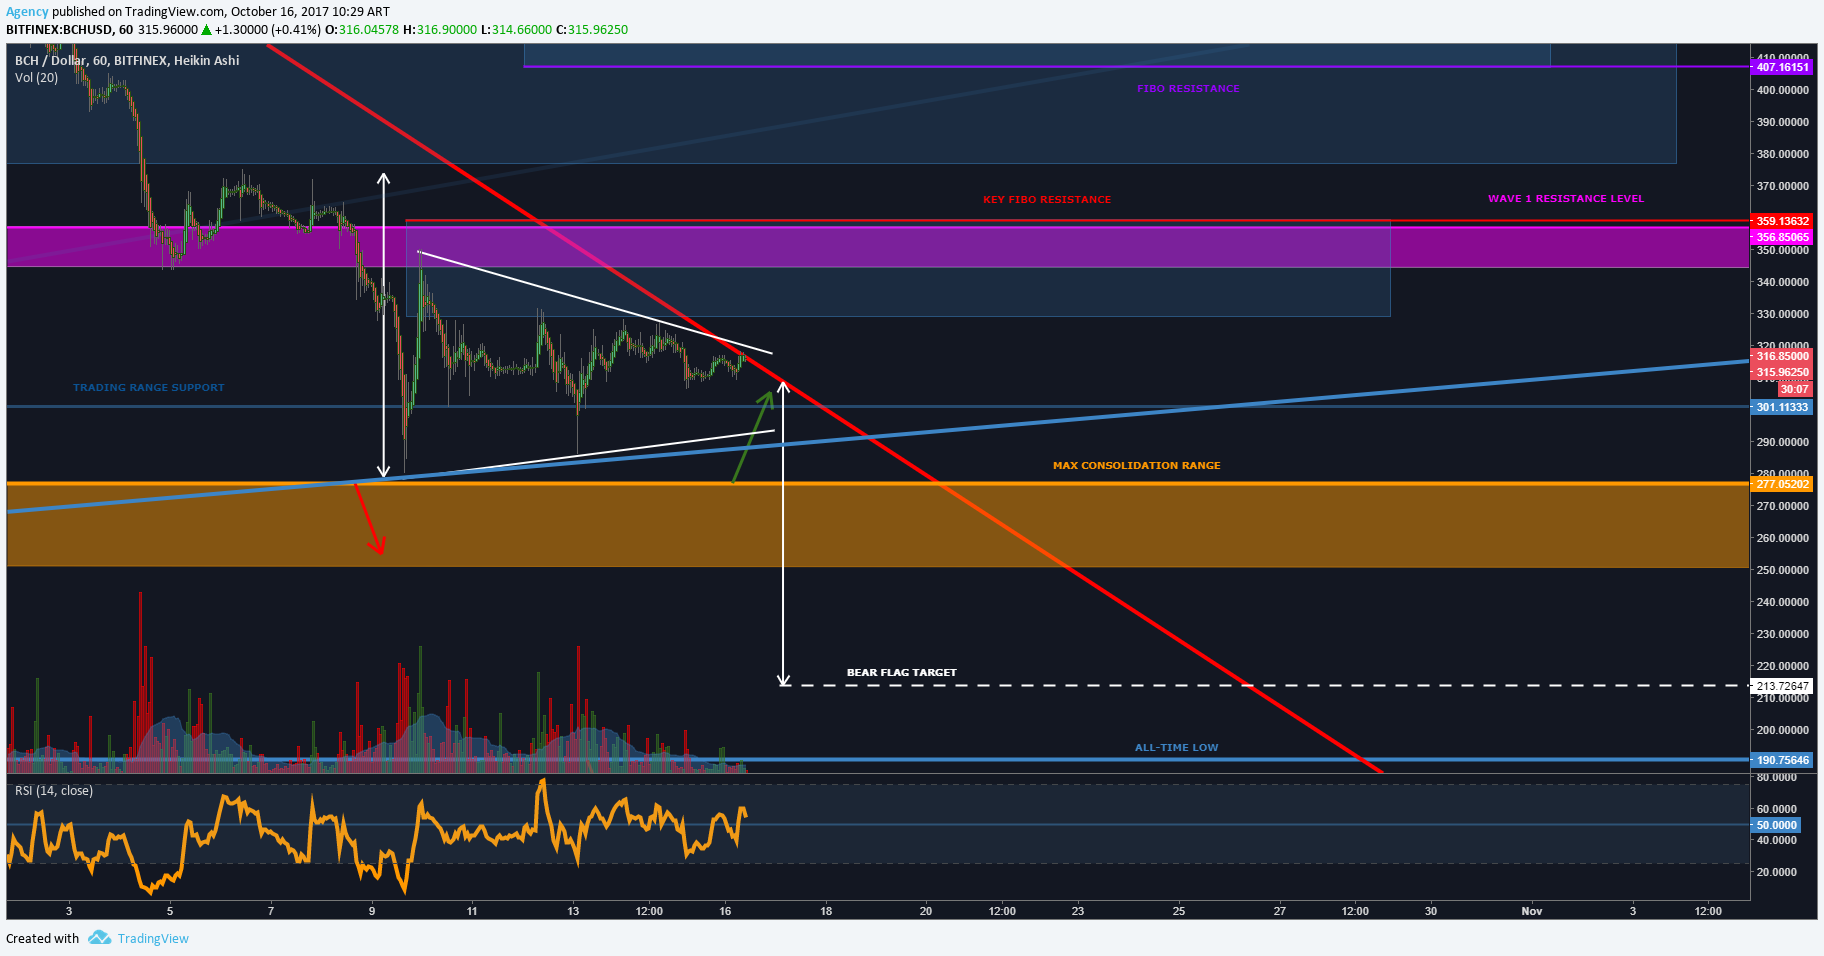1824x956 pixels.
Task: Open the TradingView footer link
Action: click(153, 939)
